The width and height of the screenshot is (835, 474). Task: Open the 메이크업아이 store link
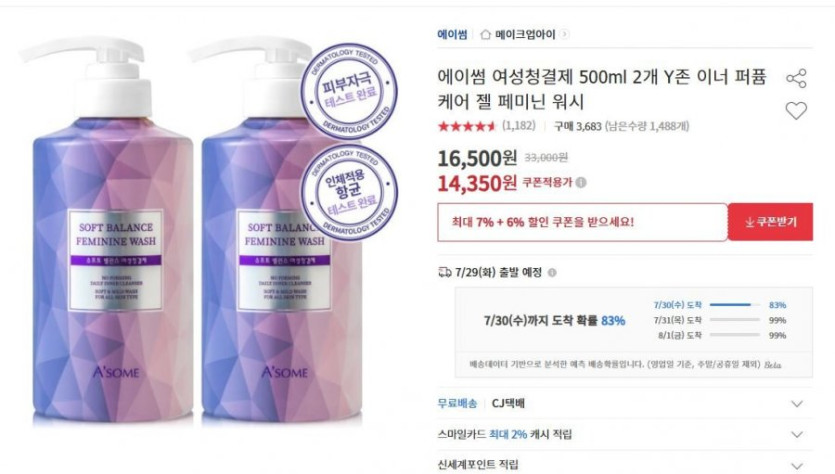pyautogui.click(x=525, y=35)
